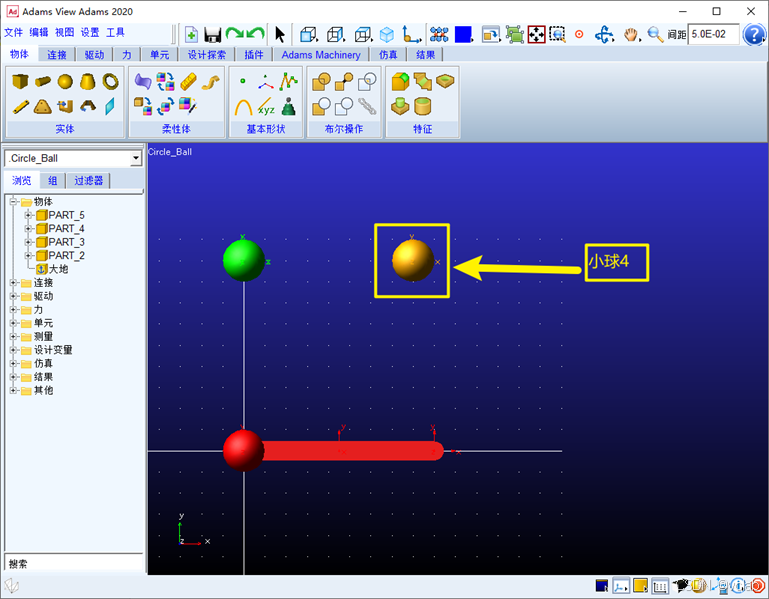Click the Chain bodies icon
The width and height of the screenshot is (769, 599).
click(367, 106)
